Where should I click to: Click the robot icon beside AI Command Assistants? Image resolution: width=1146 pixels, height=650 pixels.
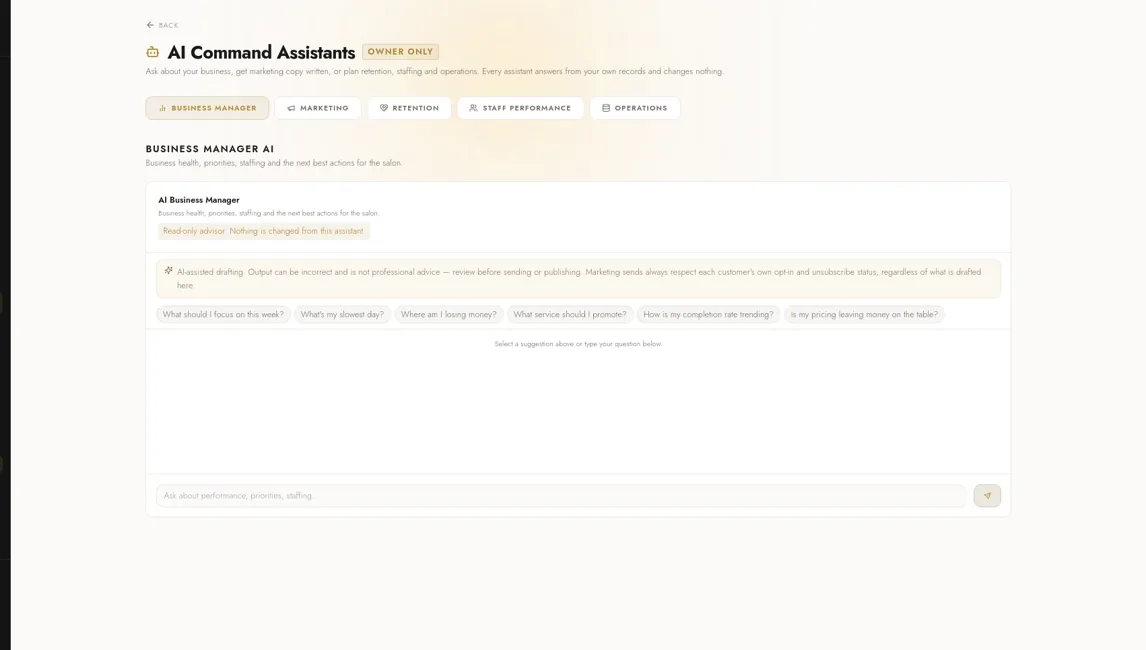click(x=152, y=52)
